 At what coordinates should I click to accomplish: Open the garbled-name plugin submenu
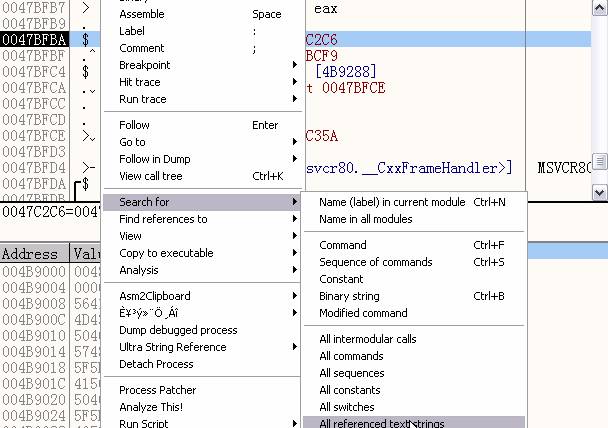click(x=202, y=313)
